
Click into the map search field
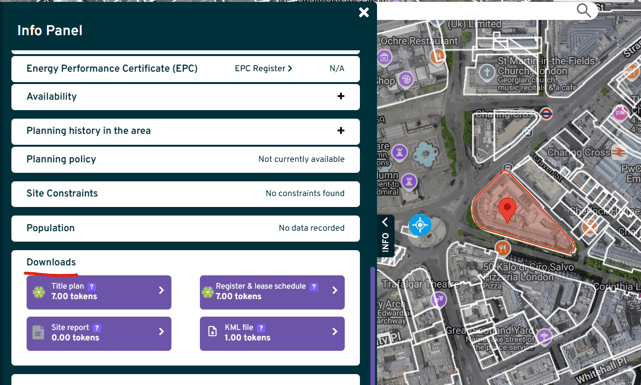476,11
